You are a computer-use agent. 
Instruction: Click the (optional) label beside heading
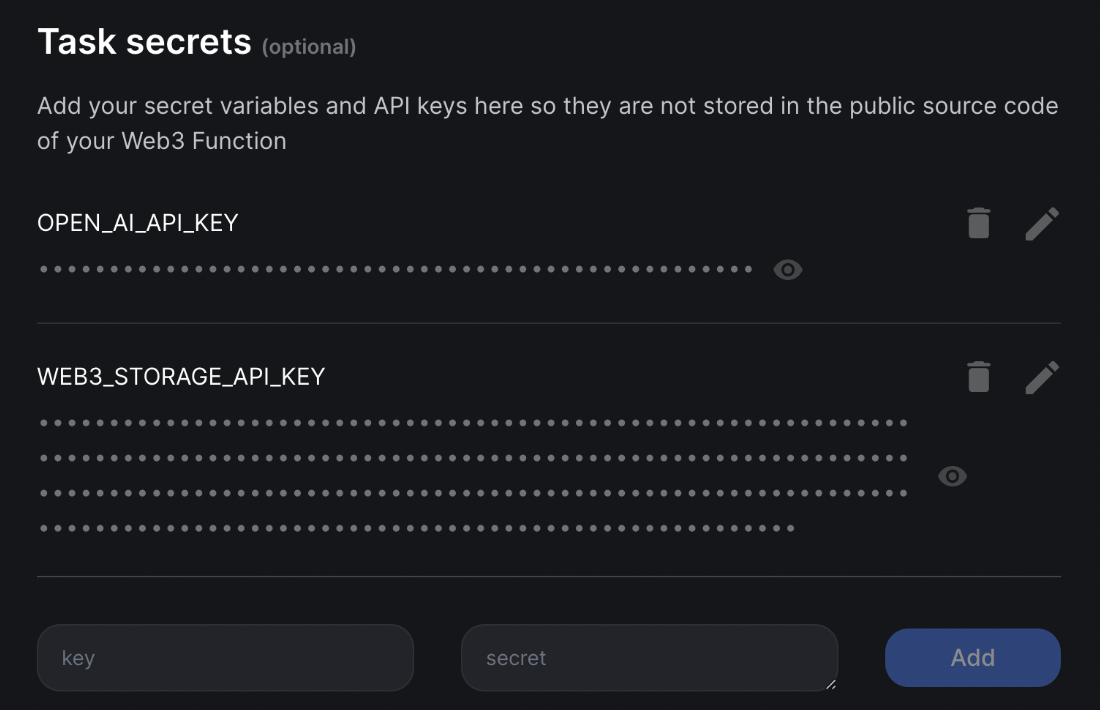(309, 47)
